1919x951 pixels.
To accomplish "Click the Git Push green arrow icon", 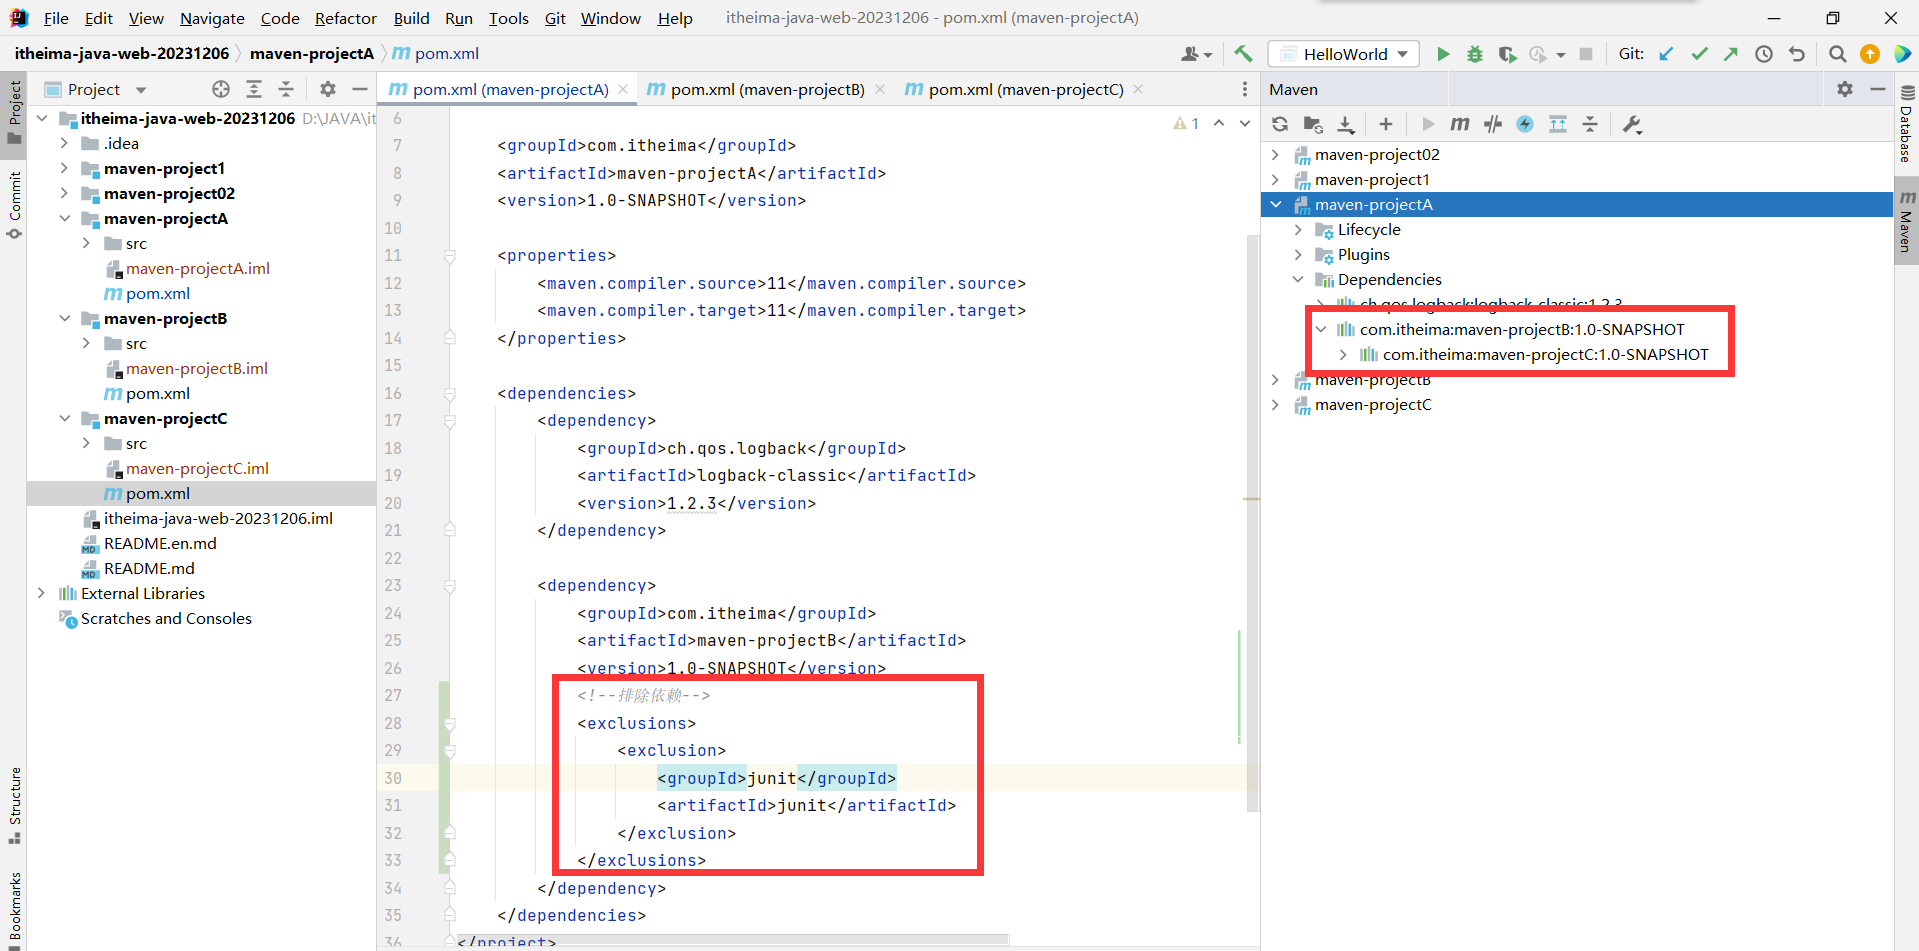I will [1731, 54].
